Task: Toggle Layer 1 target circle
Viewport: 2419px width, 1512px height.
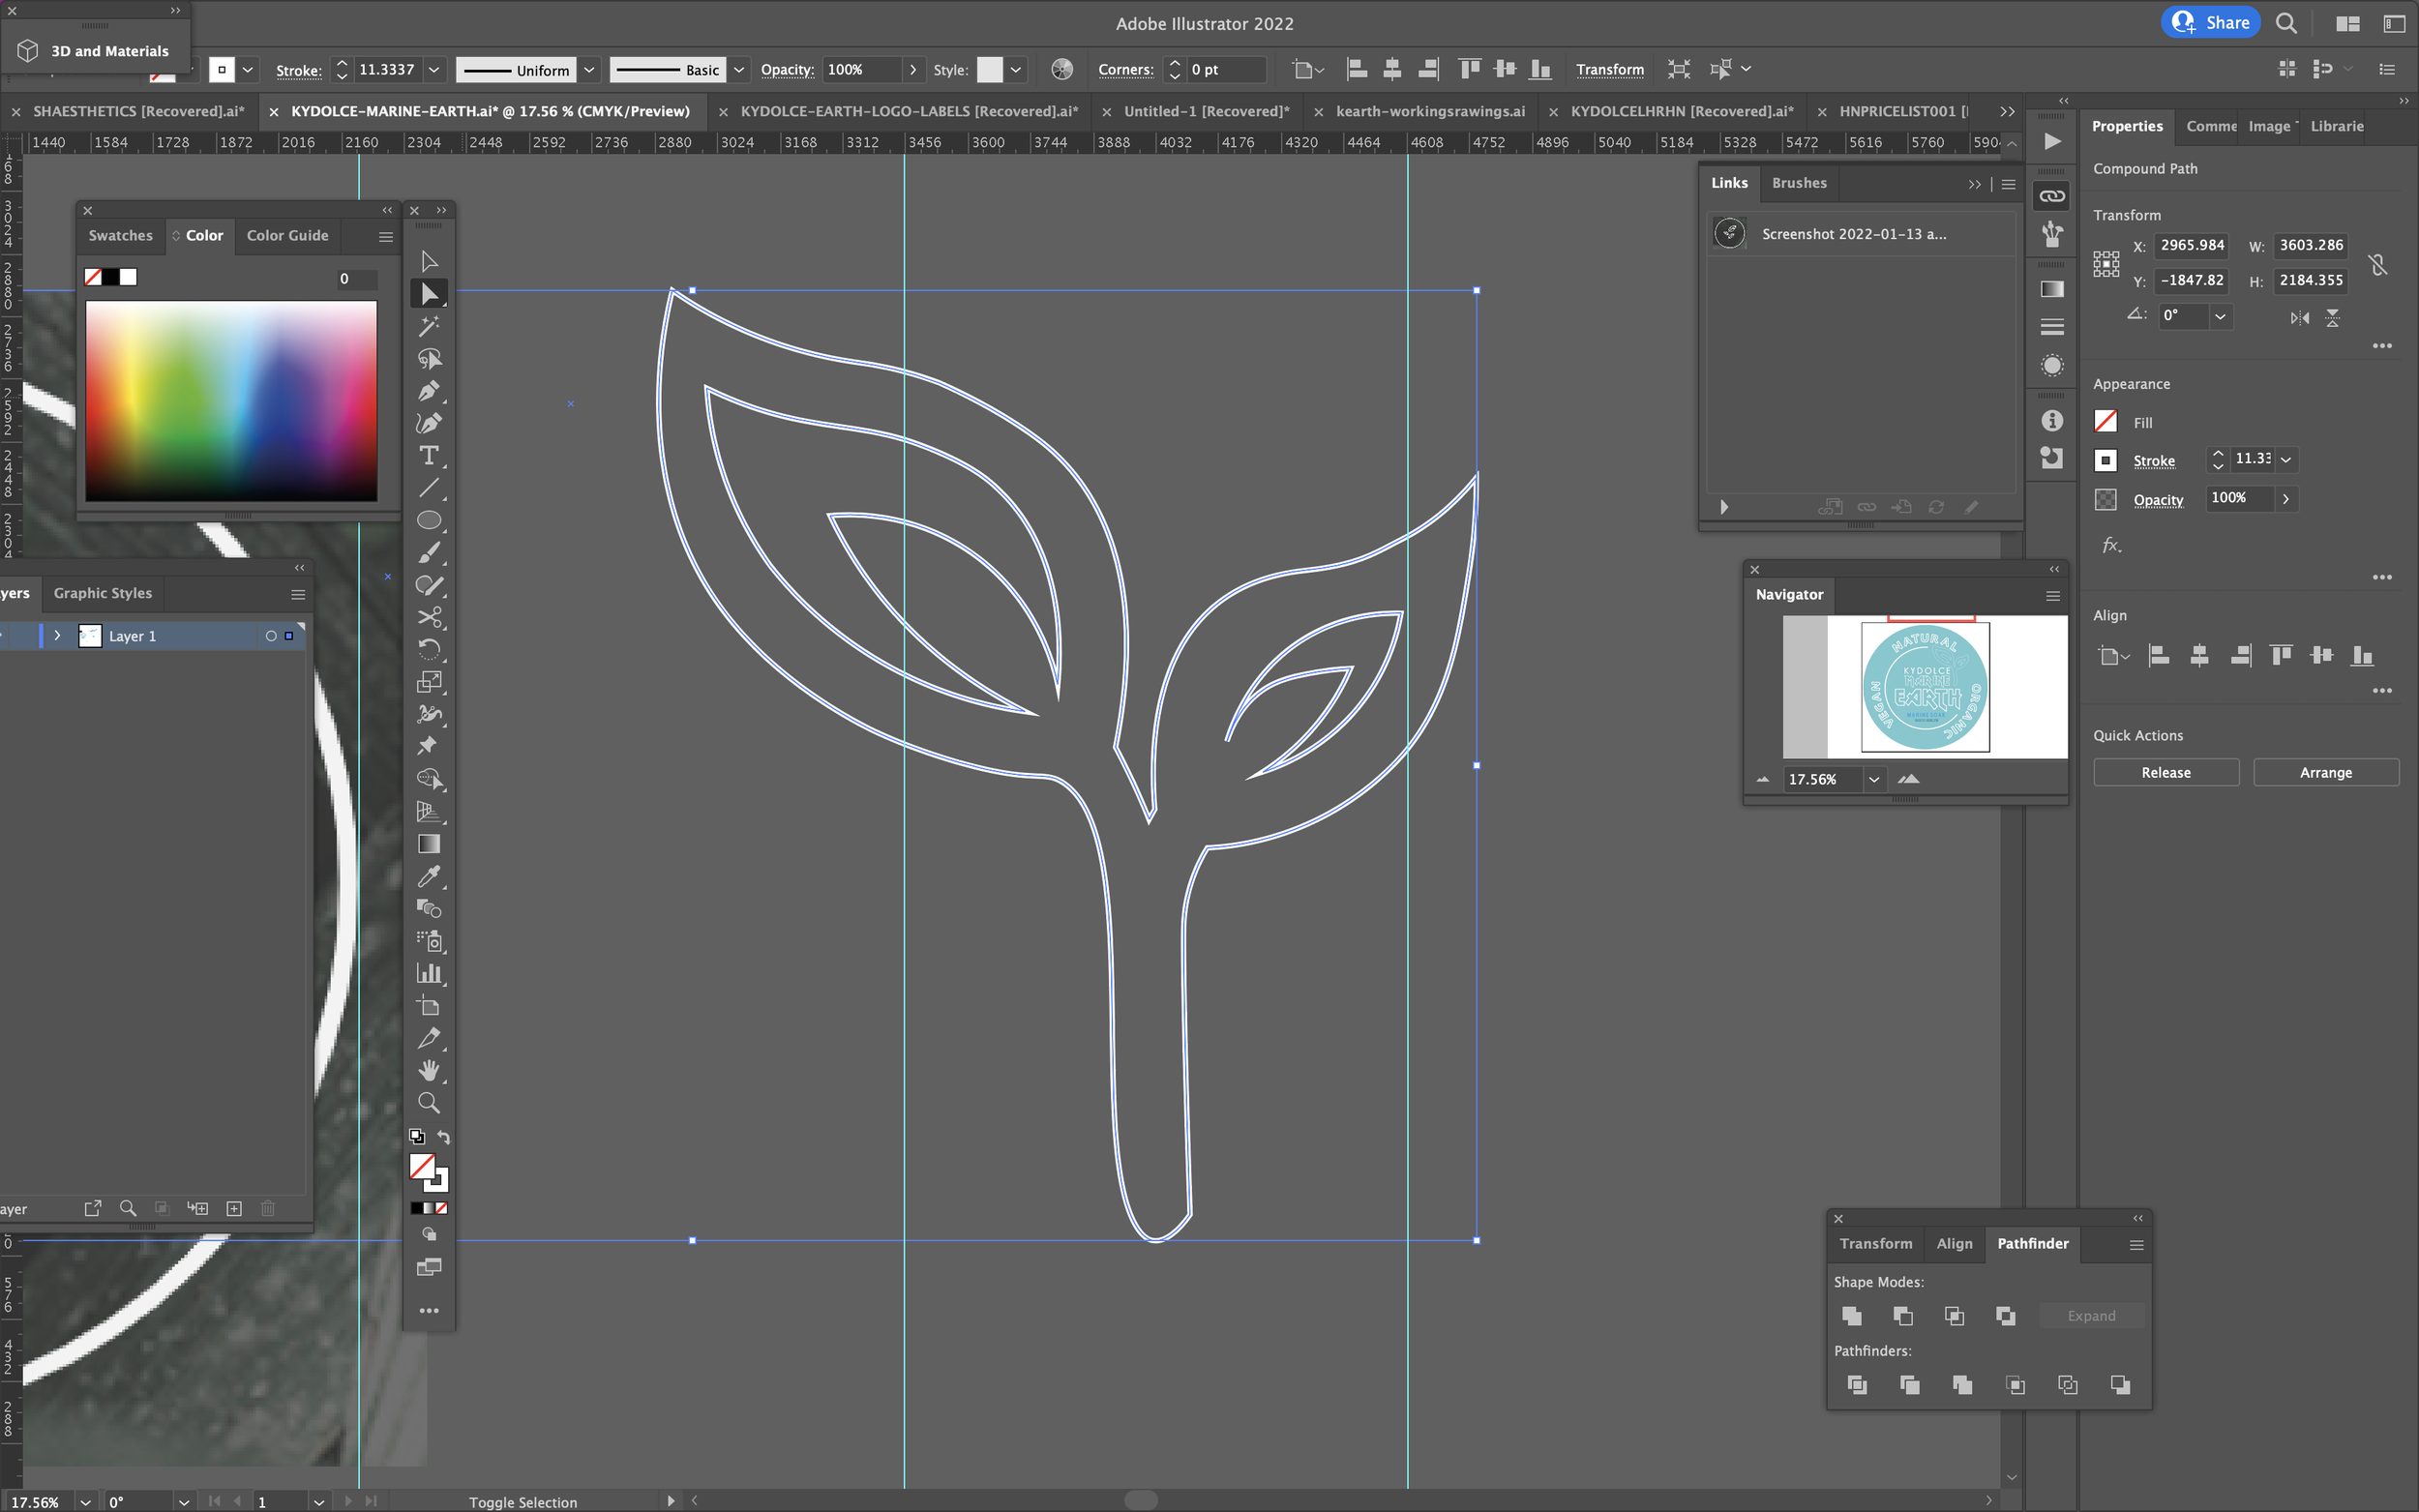Action: tap(271, 636)
